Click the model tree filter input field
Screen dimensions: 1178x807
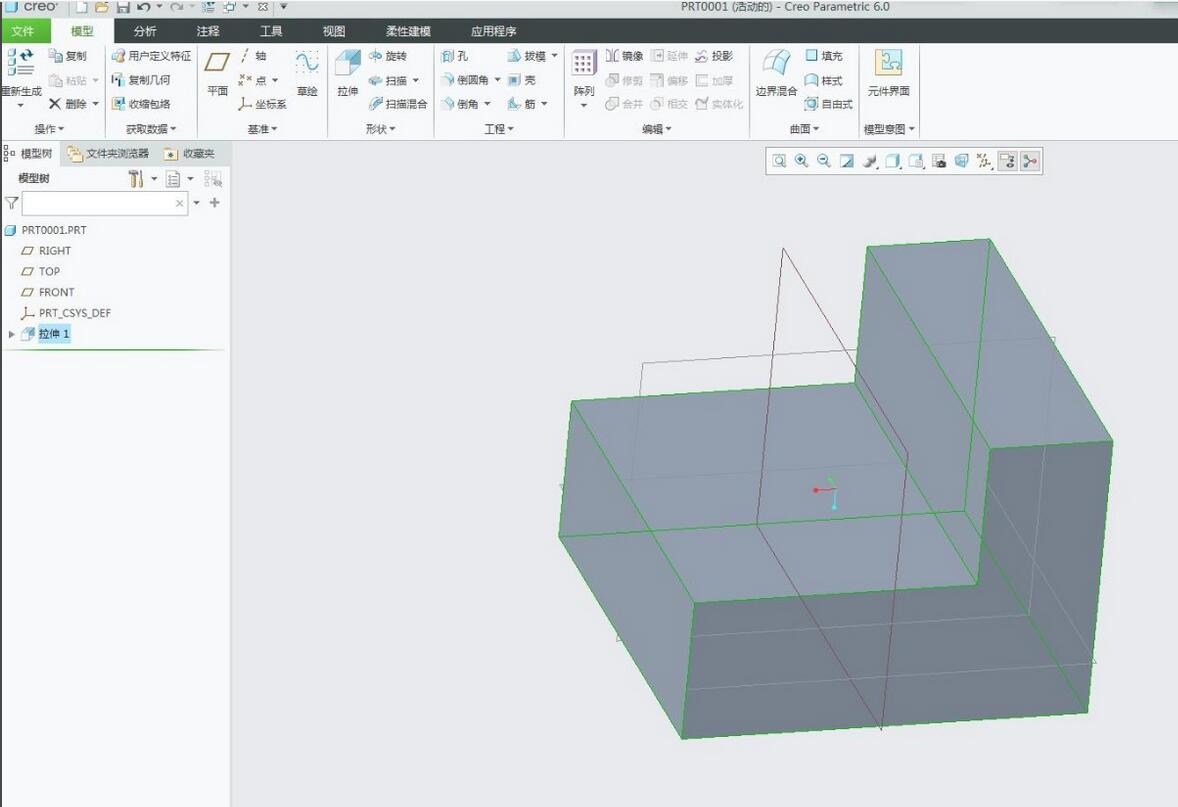point(104,203)
